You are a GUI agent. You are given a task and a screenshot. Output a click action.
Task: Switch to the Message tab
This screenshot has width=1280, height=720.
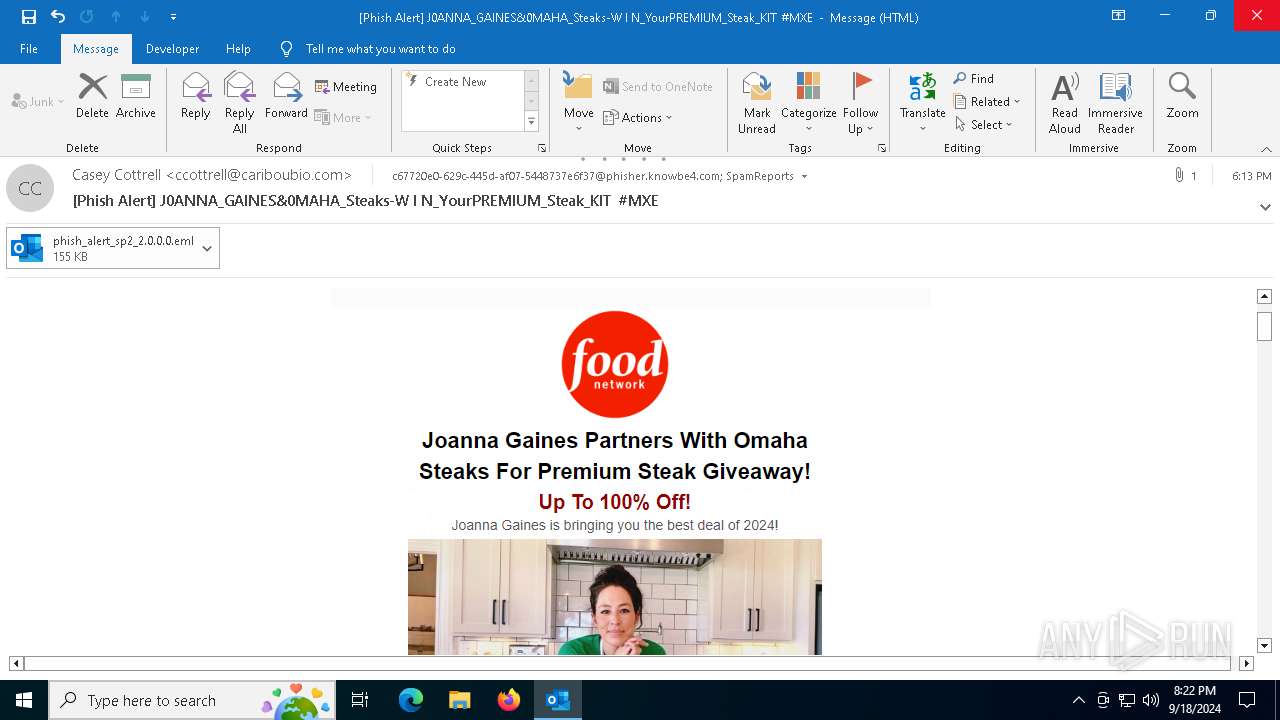click(x=96, y=49)
